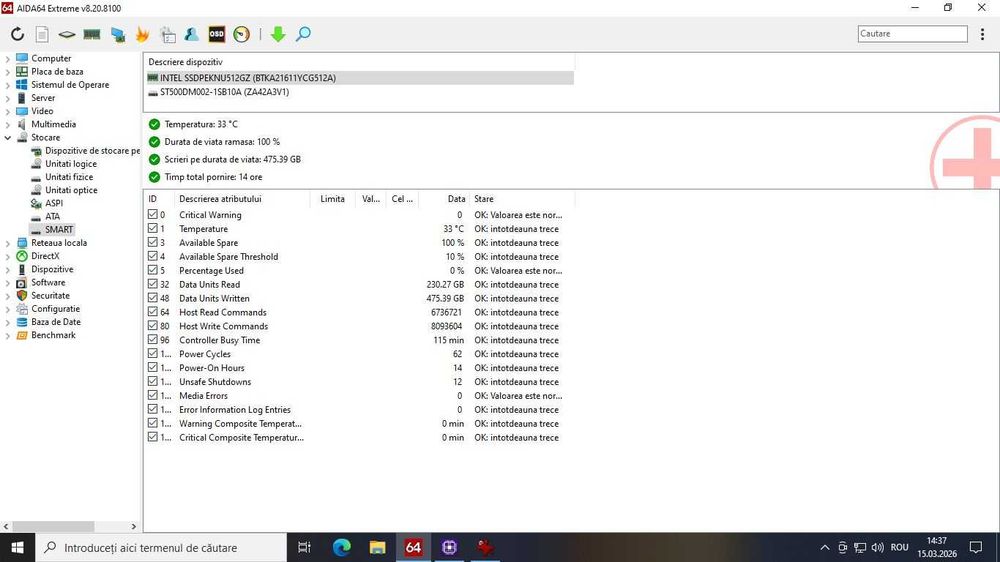
Task: Click the Windows taskbar search box
Action: coord(161,547)
